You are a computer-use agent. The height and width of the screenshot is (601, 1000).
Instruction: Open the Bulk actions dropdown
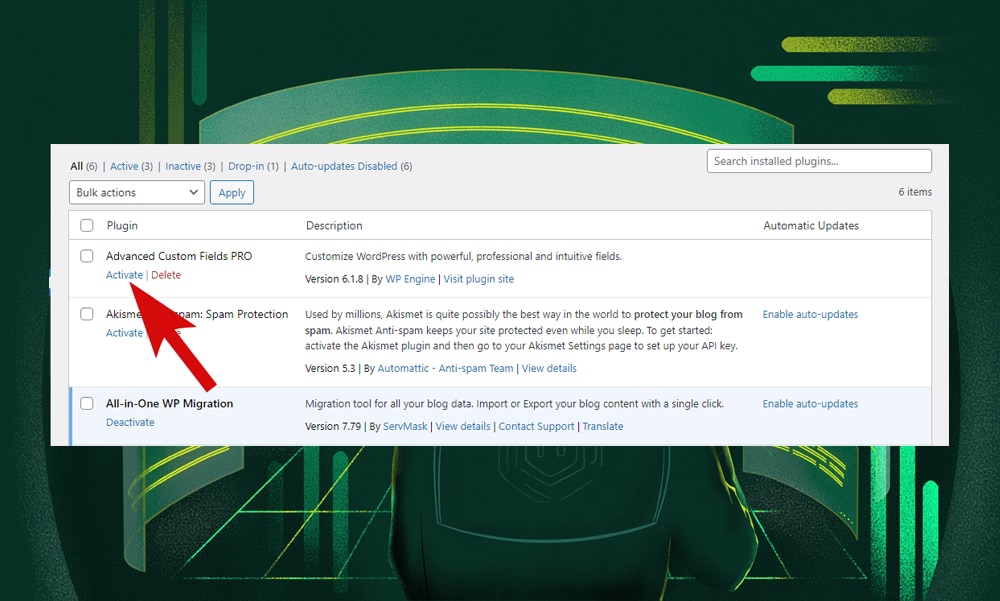(135, 192)
